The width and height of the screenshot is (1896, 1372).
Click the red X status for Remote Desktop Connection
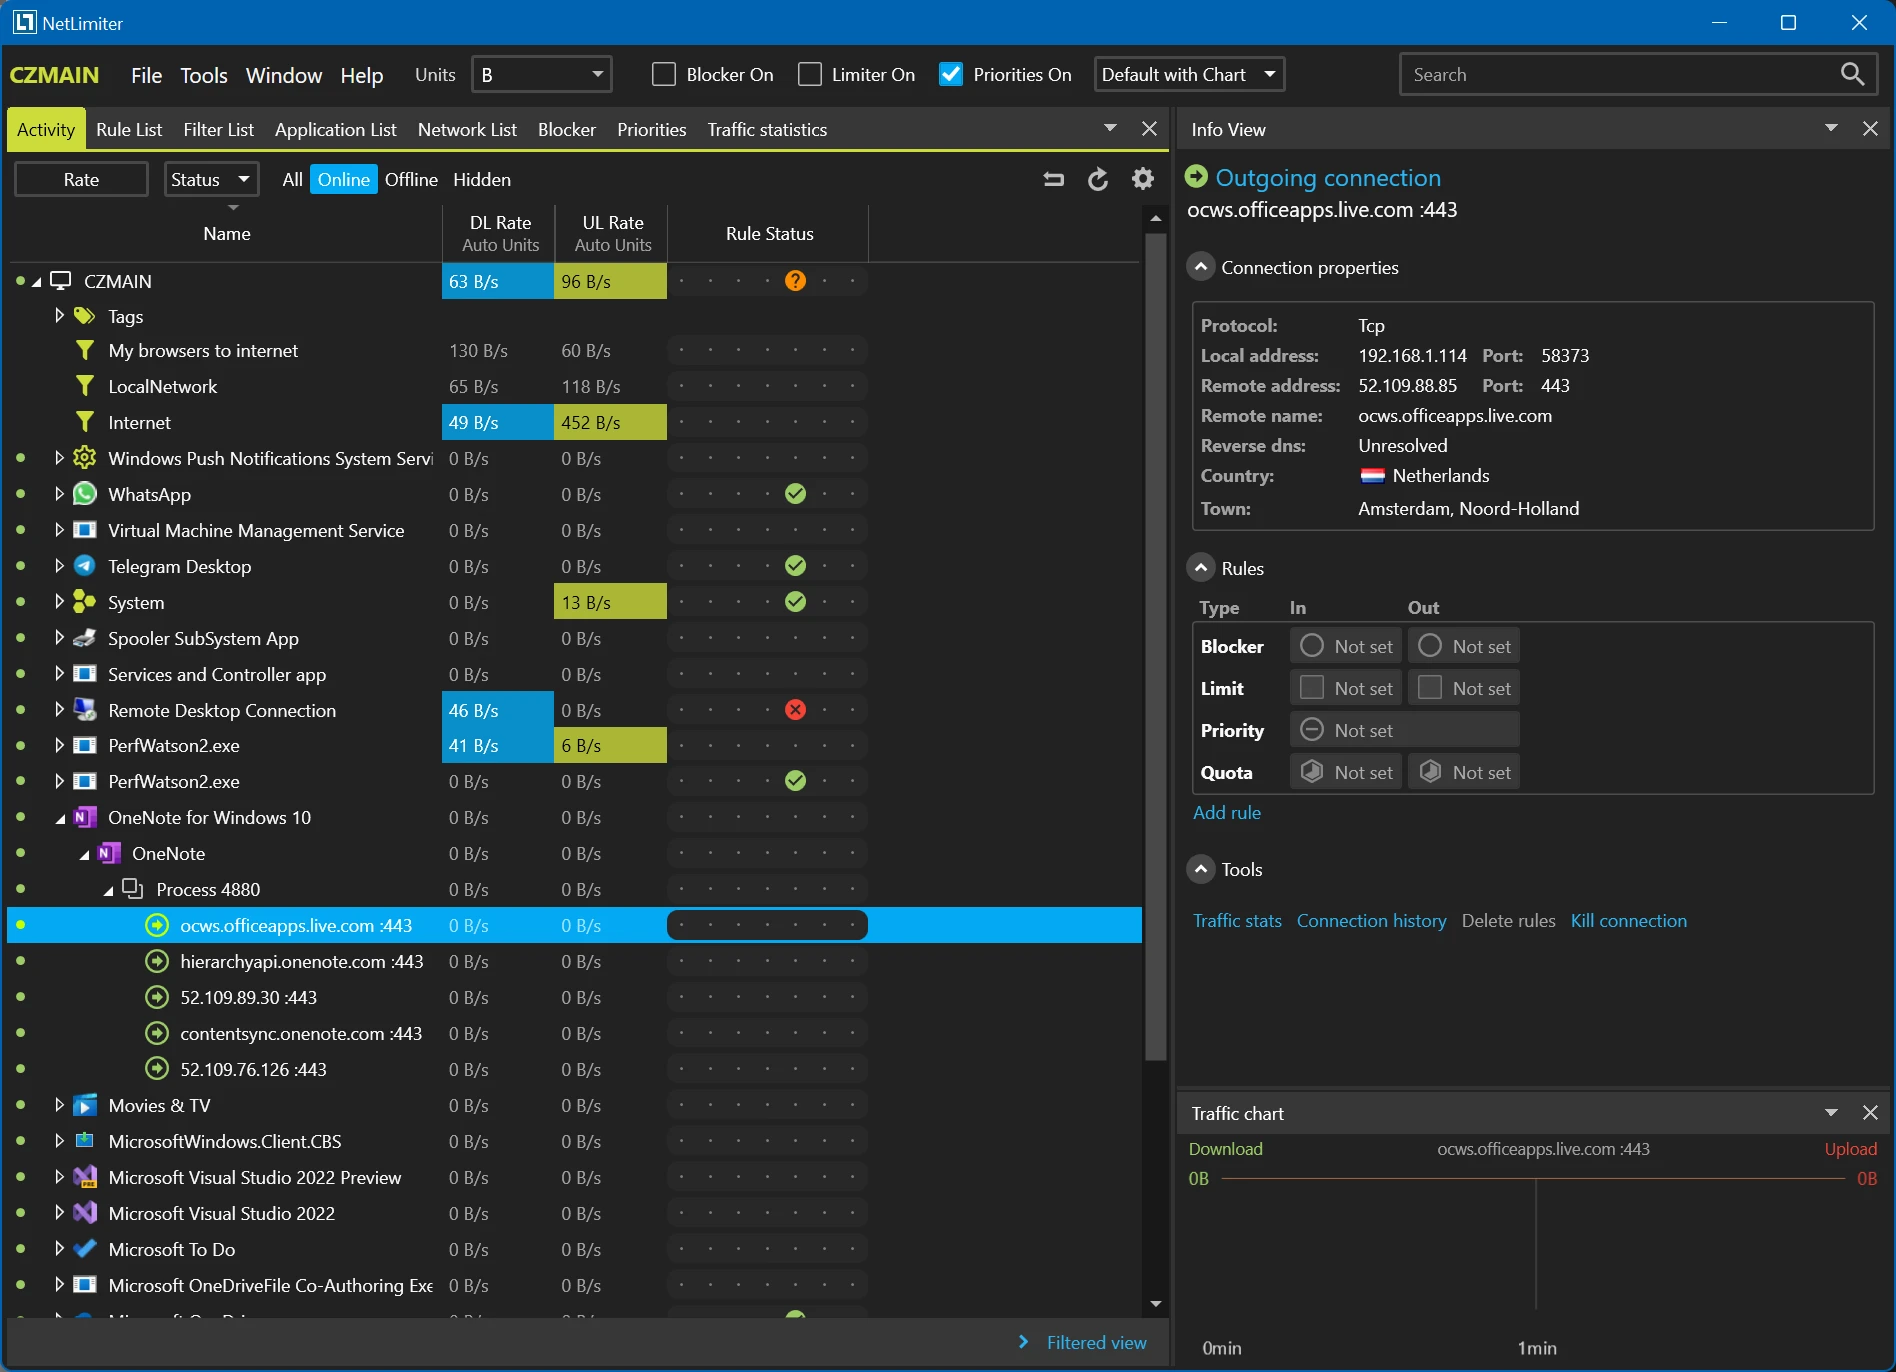pos(795,710)
